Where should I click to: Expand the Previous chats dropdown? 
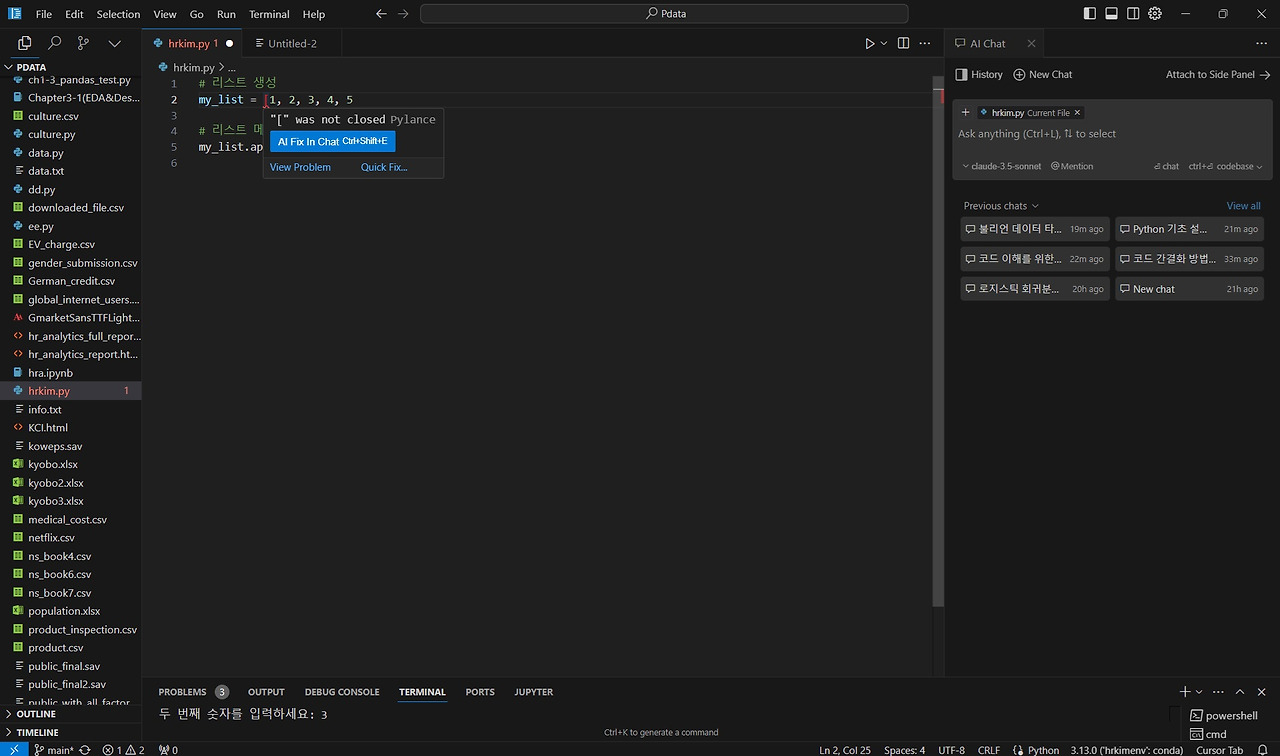pos(1001,206)
